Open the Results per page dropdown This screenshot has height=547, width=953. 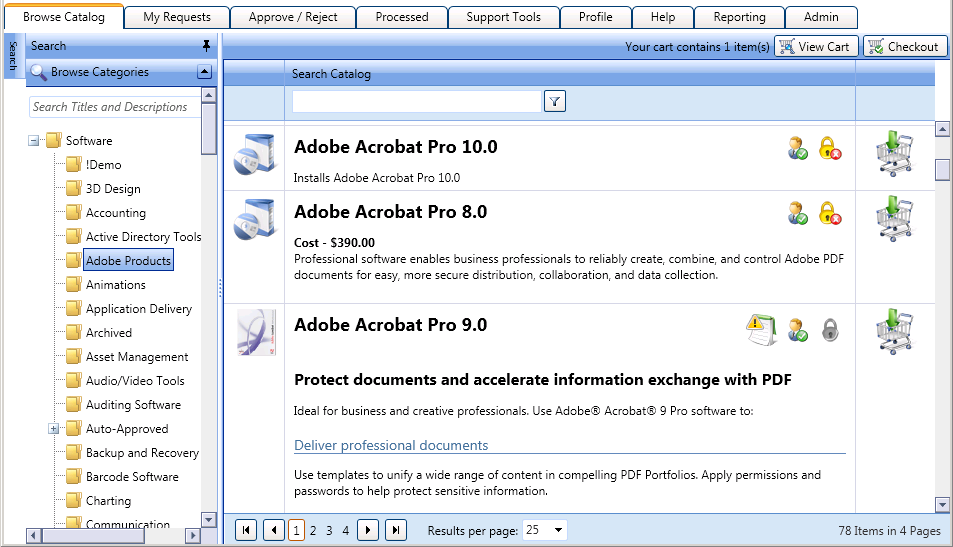(559, 530)
